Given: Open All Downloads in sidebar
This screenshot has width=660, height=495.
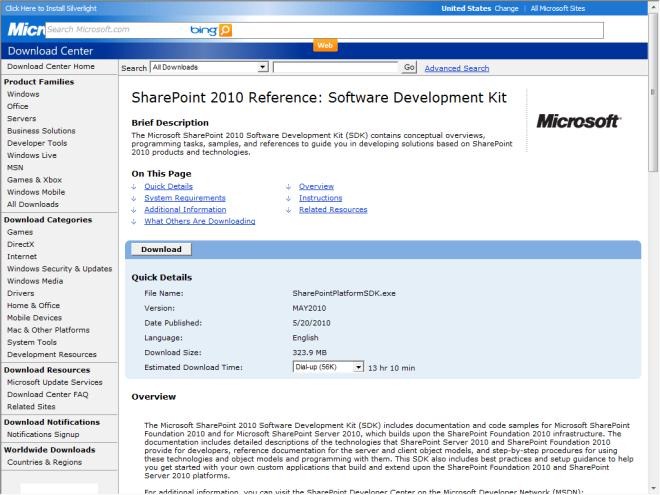Looking at the screenshot, I should click(x=33, y=204).
